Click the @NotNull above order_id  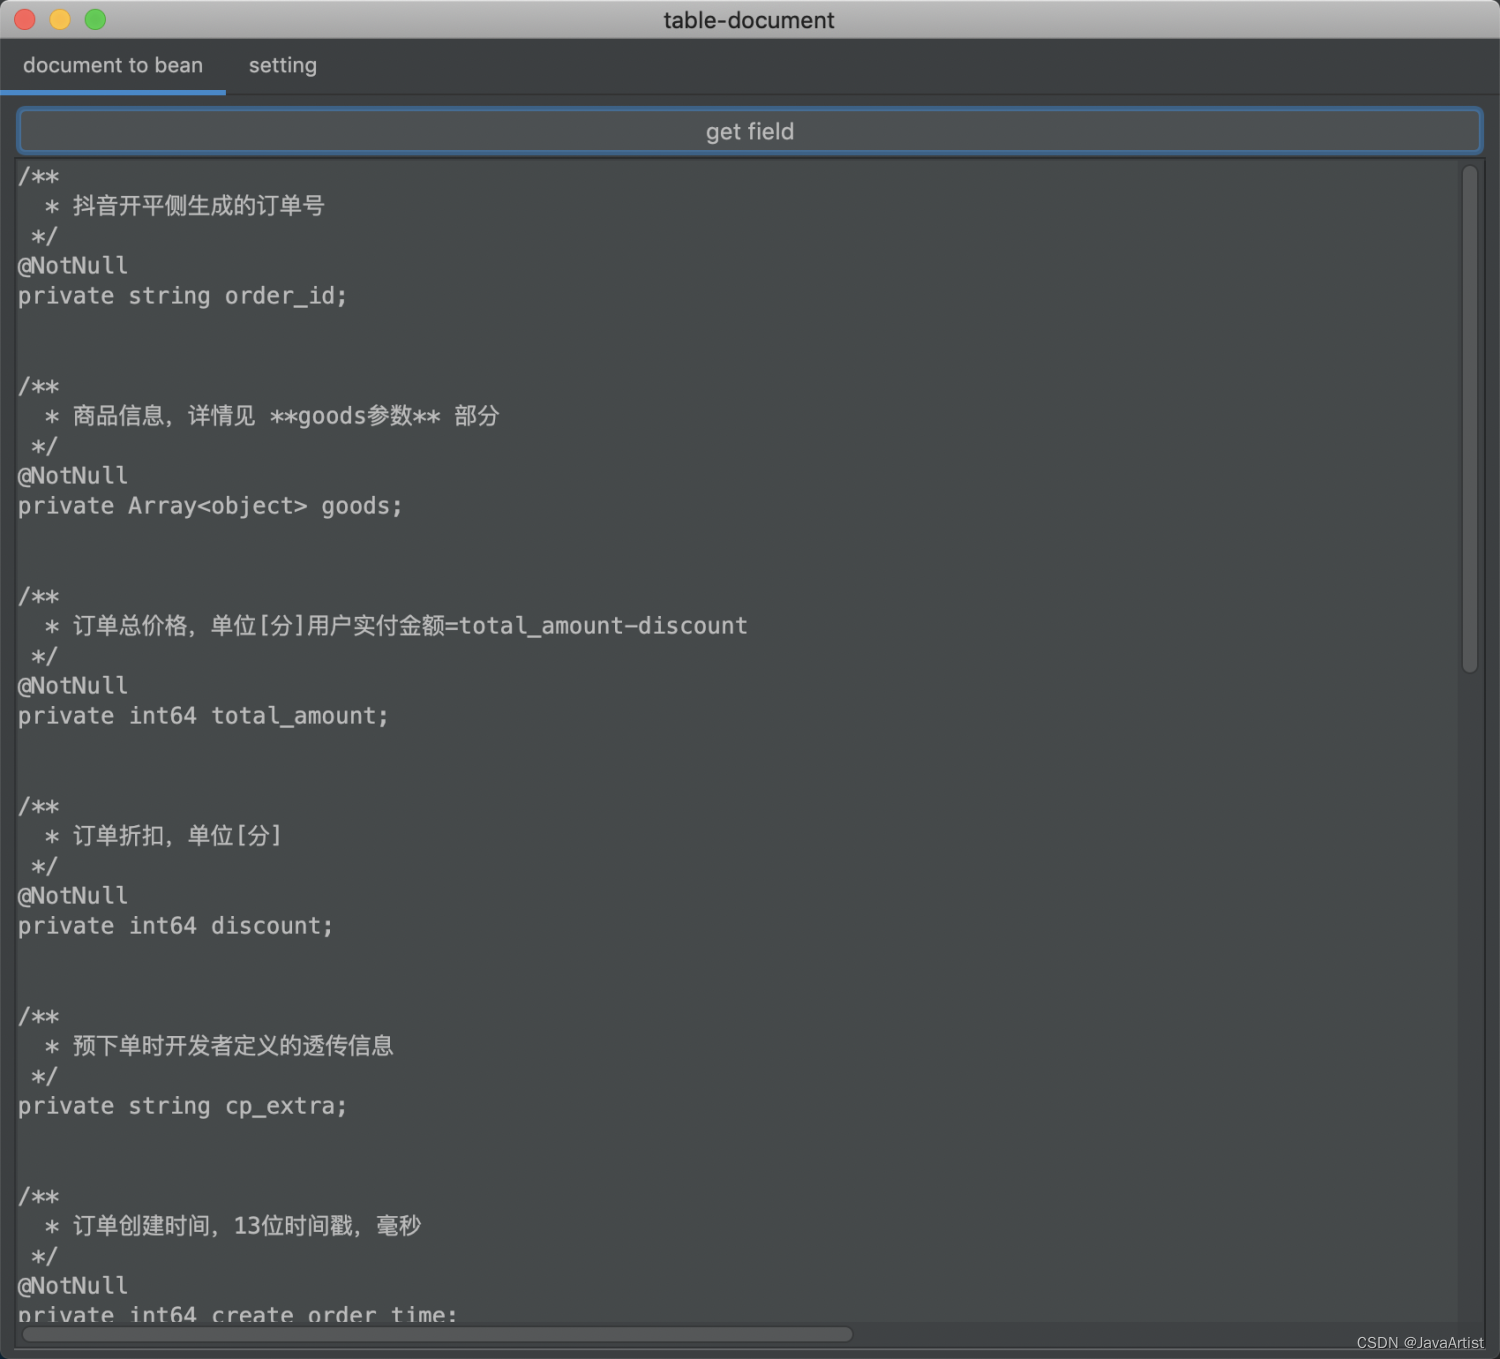point(73,266)
